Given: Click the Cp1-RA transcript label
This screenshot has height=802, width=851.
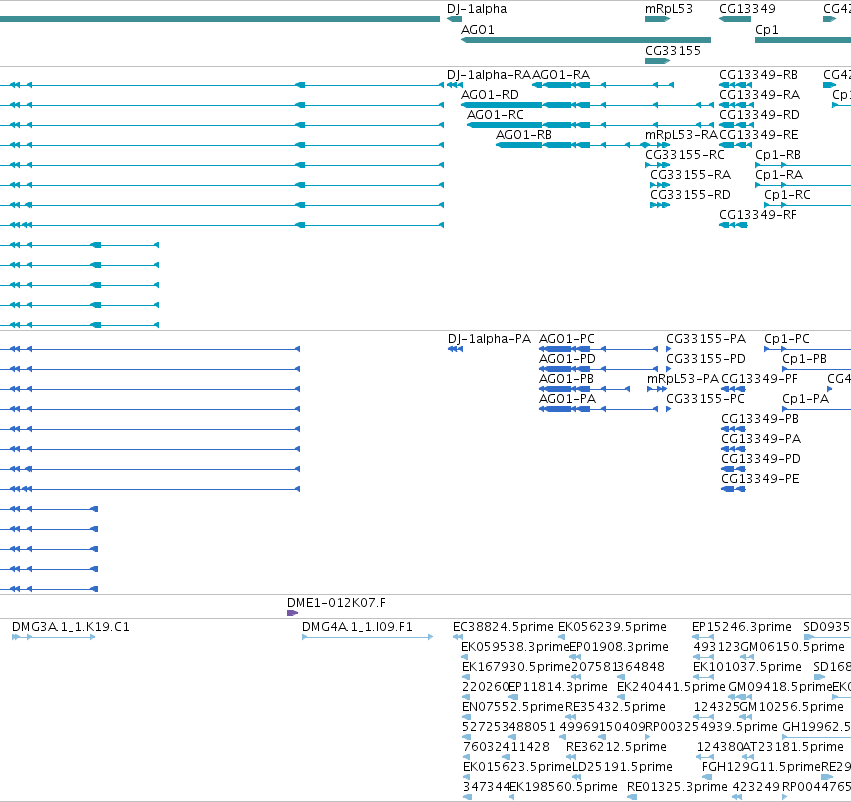Looking at the screenshot, I should pos(779,175).
